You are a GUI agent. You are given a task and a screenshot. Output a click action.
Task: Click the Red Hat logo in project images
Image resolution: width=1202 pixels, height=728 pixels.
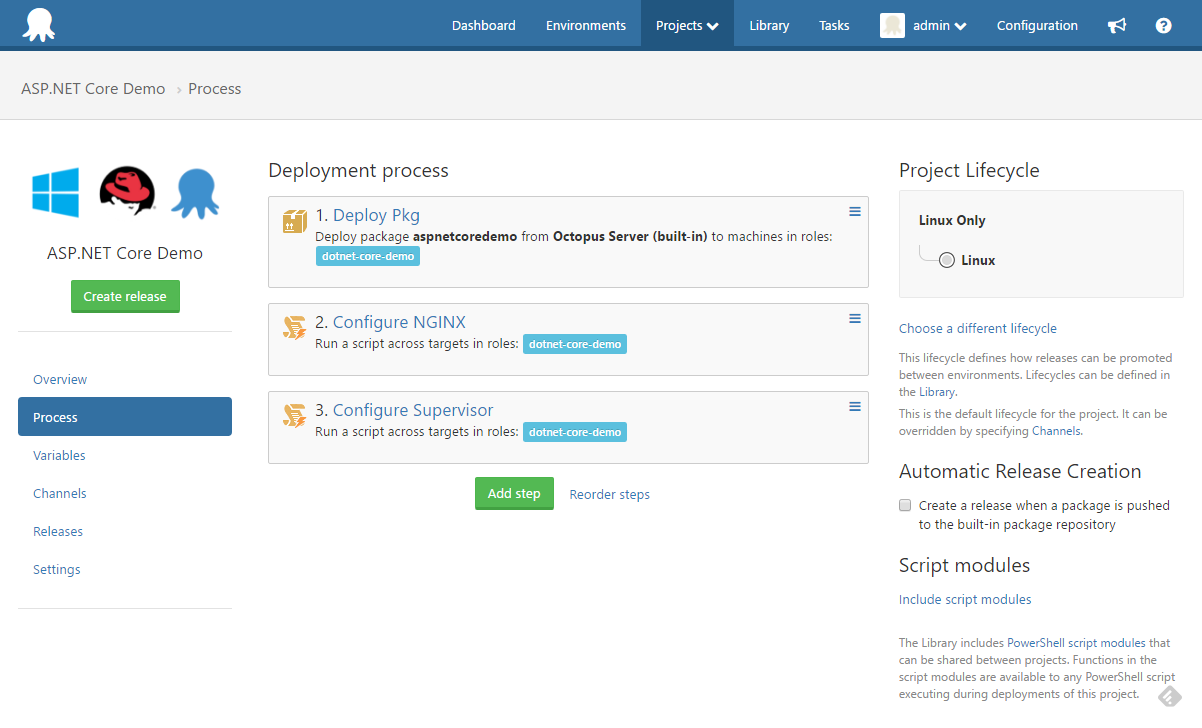(125, 192)
